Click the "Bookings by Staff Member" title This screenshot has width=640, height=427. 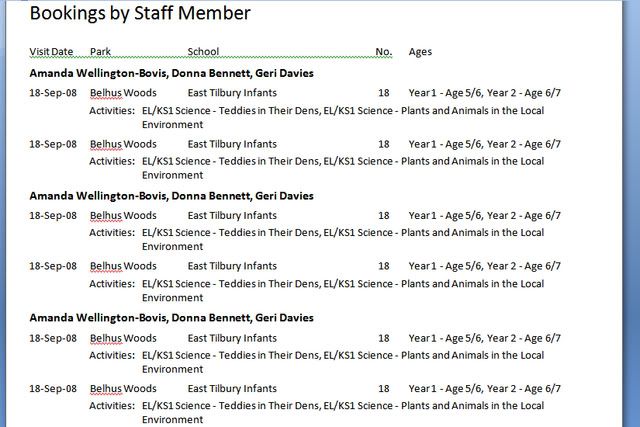pyautogui.click(x=140, y=14)
